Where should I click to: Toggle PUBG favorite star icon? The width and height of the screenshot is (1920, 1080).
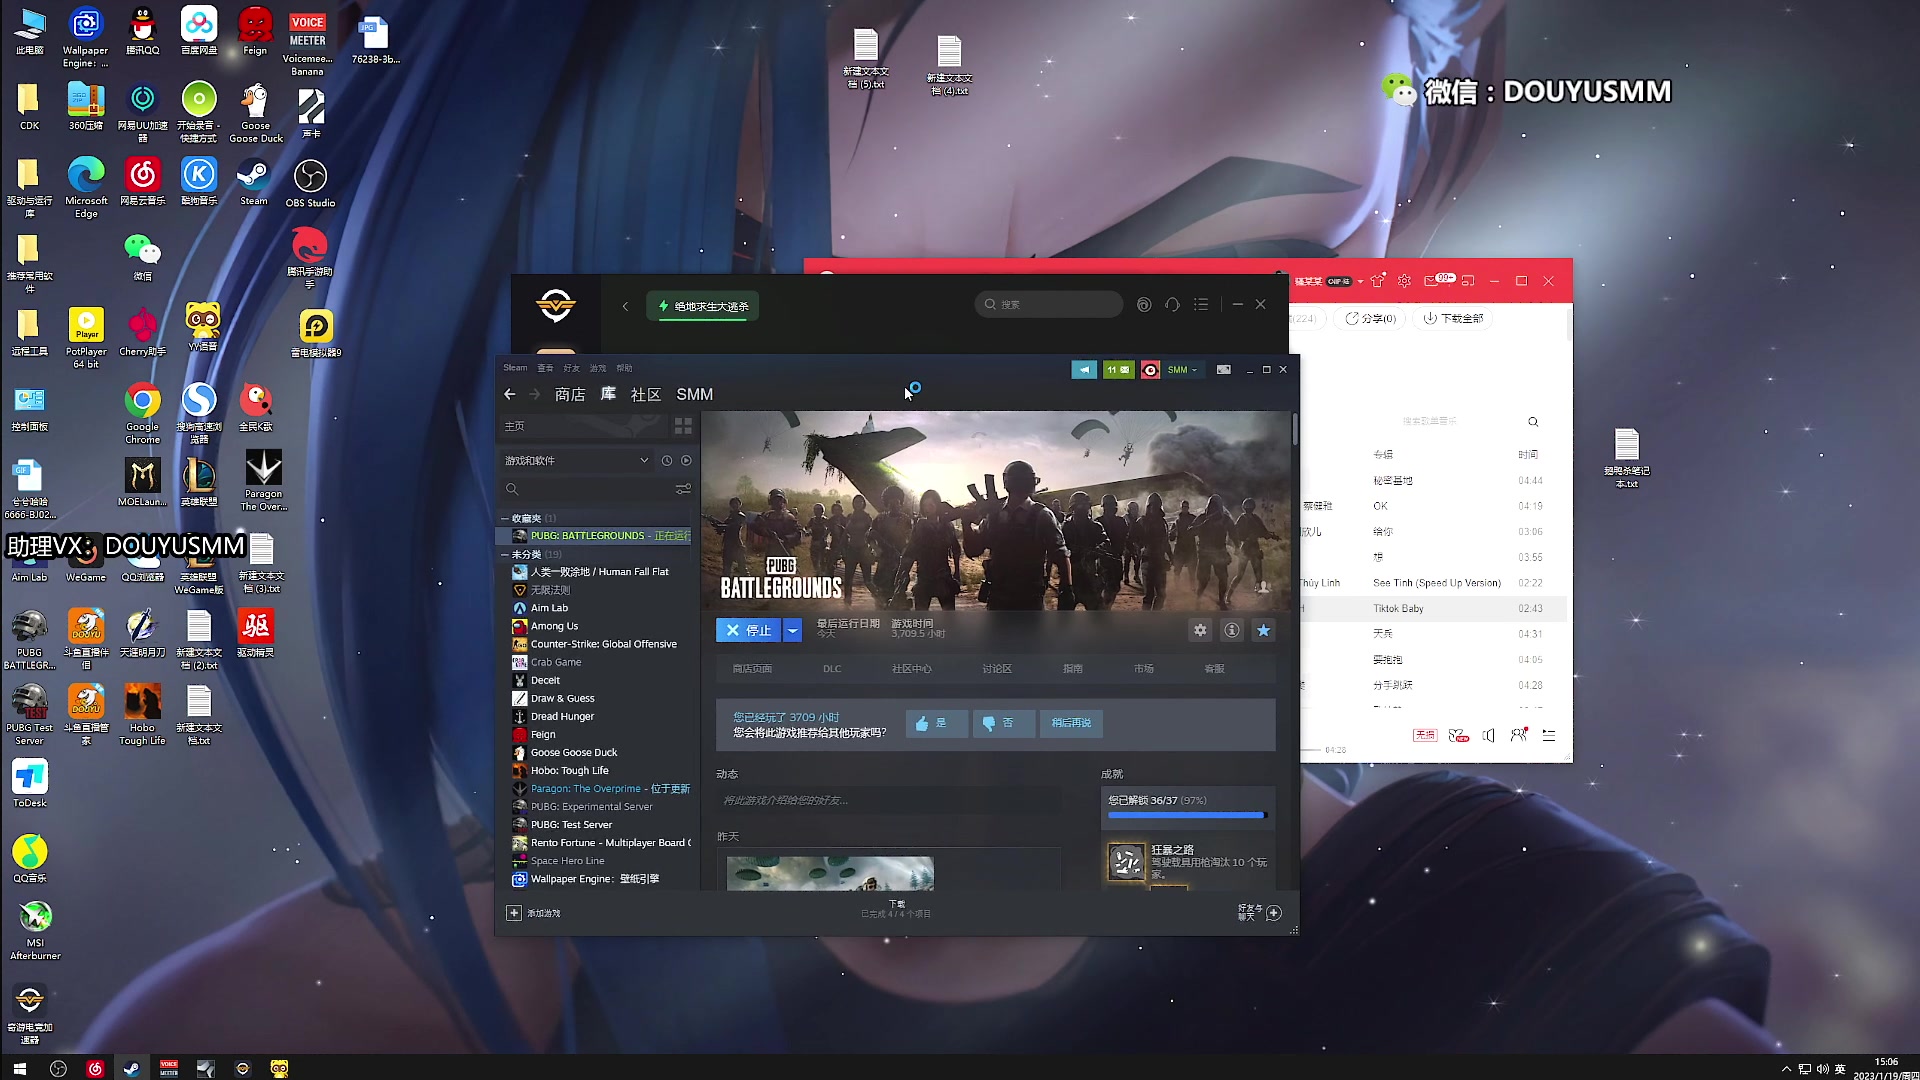coord(1264,630)
